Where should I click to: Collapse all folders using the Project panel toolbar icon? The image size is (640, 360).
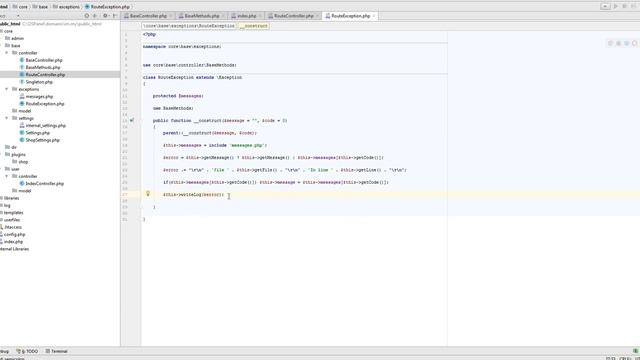click(95, 16)
